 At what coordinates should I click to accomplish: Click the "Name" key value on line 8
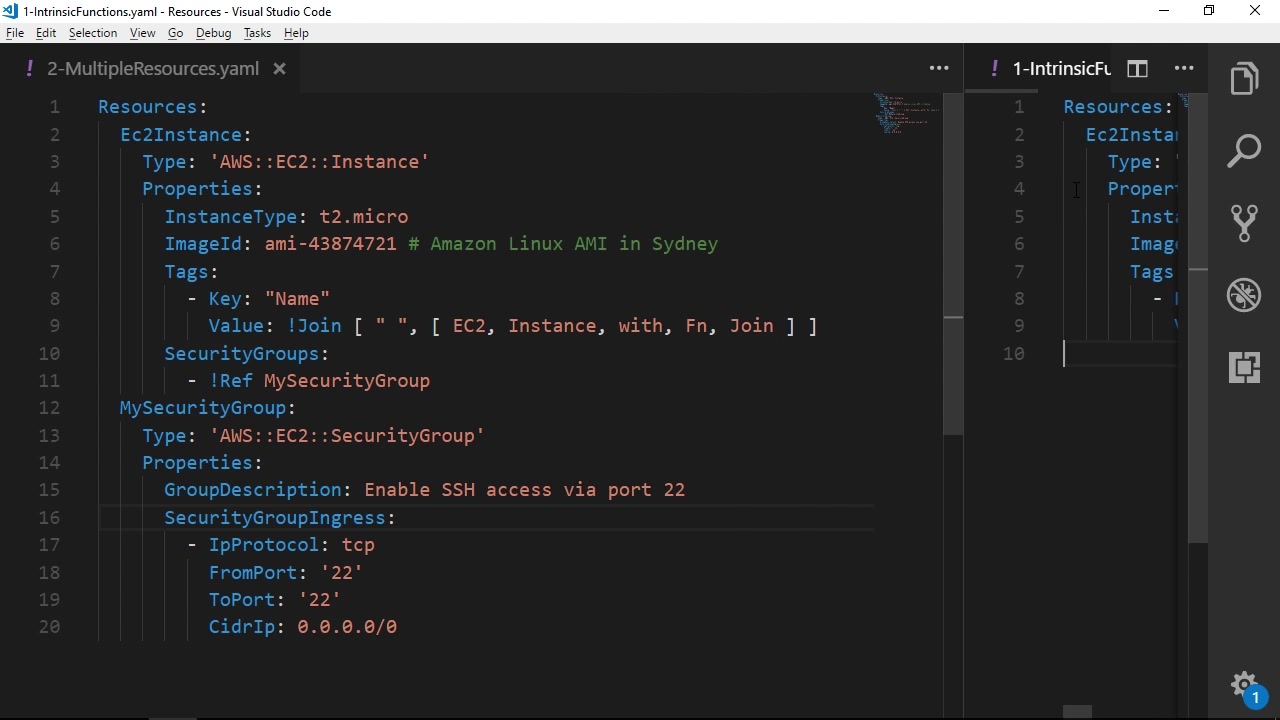click(298, 299)
